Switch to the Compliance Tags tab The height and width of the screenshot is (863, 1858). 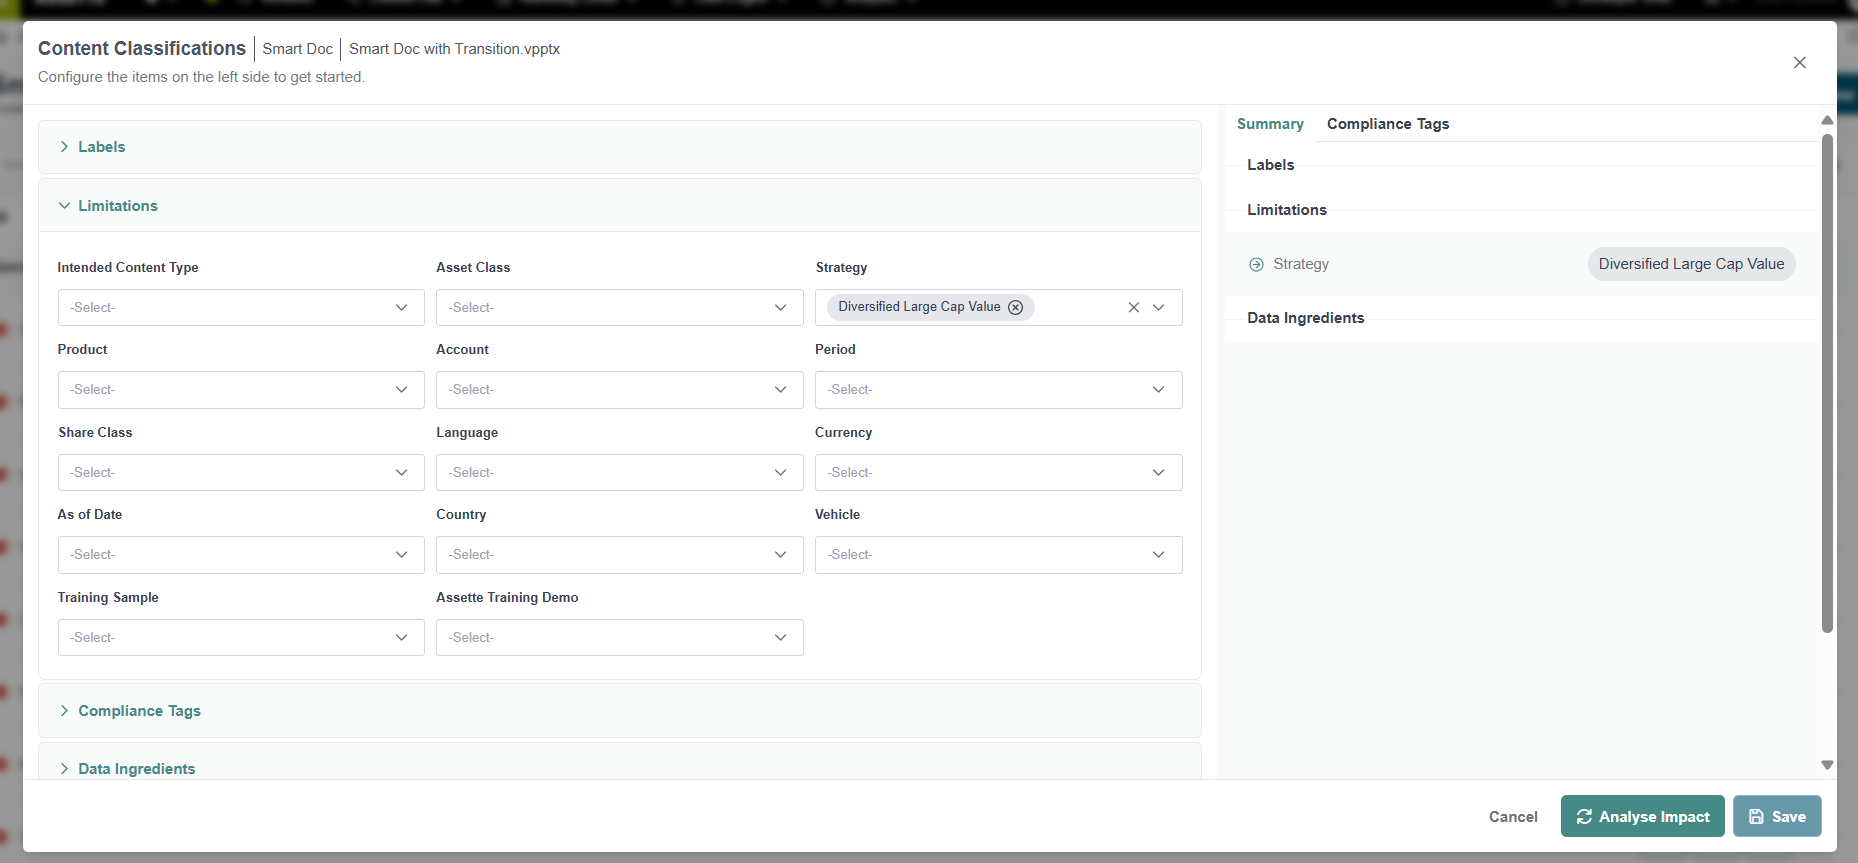point(1388,124)
